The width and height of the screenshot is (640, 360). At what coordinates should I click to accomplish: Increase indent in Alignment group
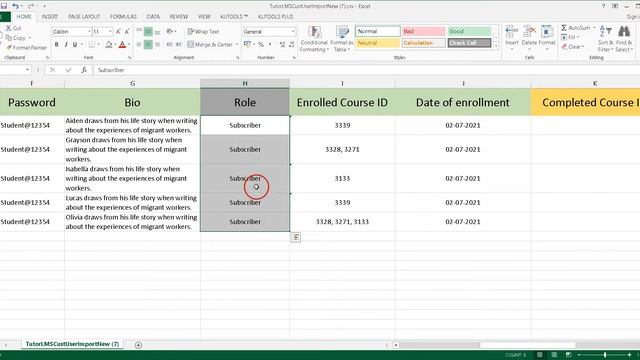point(179,44)
